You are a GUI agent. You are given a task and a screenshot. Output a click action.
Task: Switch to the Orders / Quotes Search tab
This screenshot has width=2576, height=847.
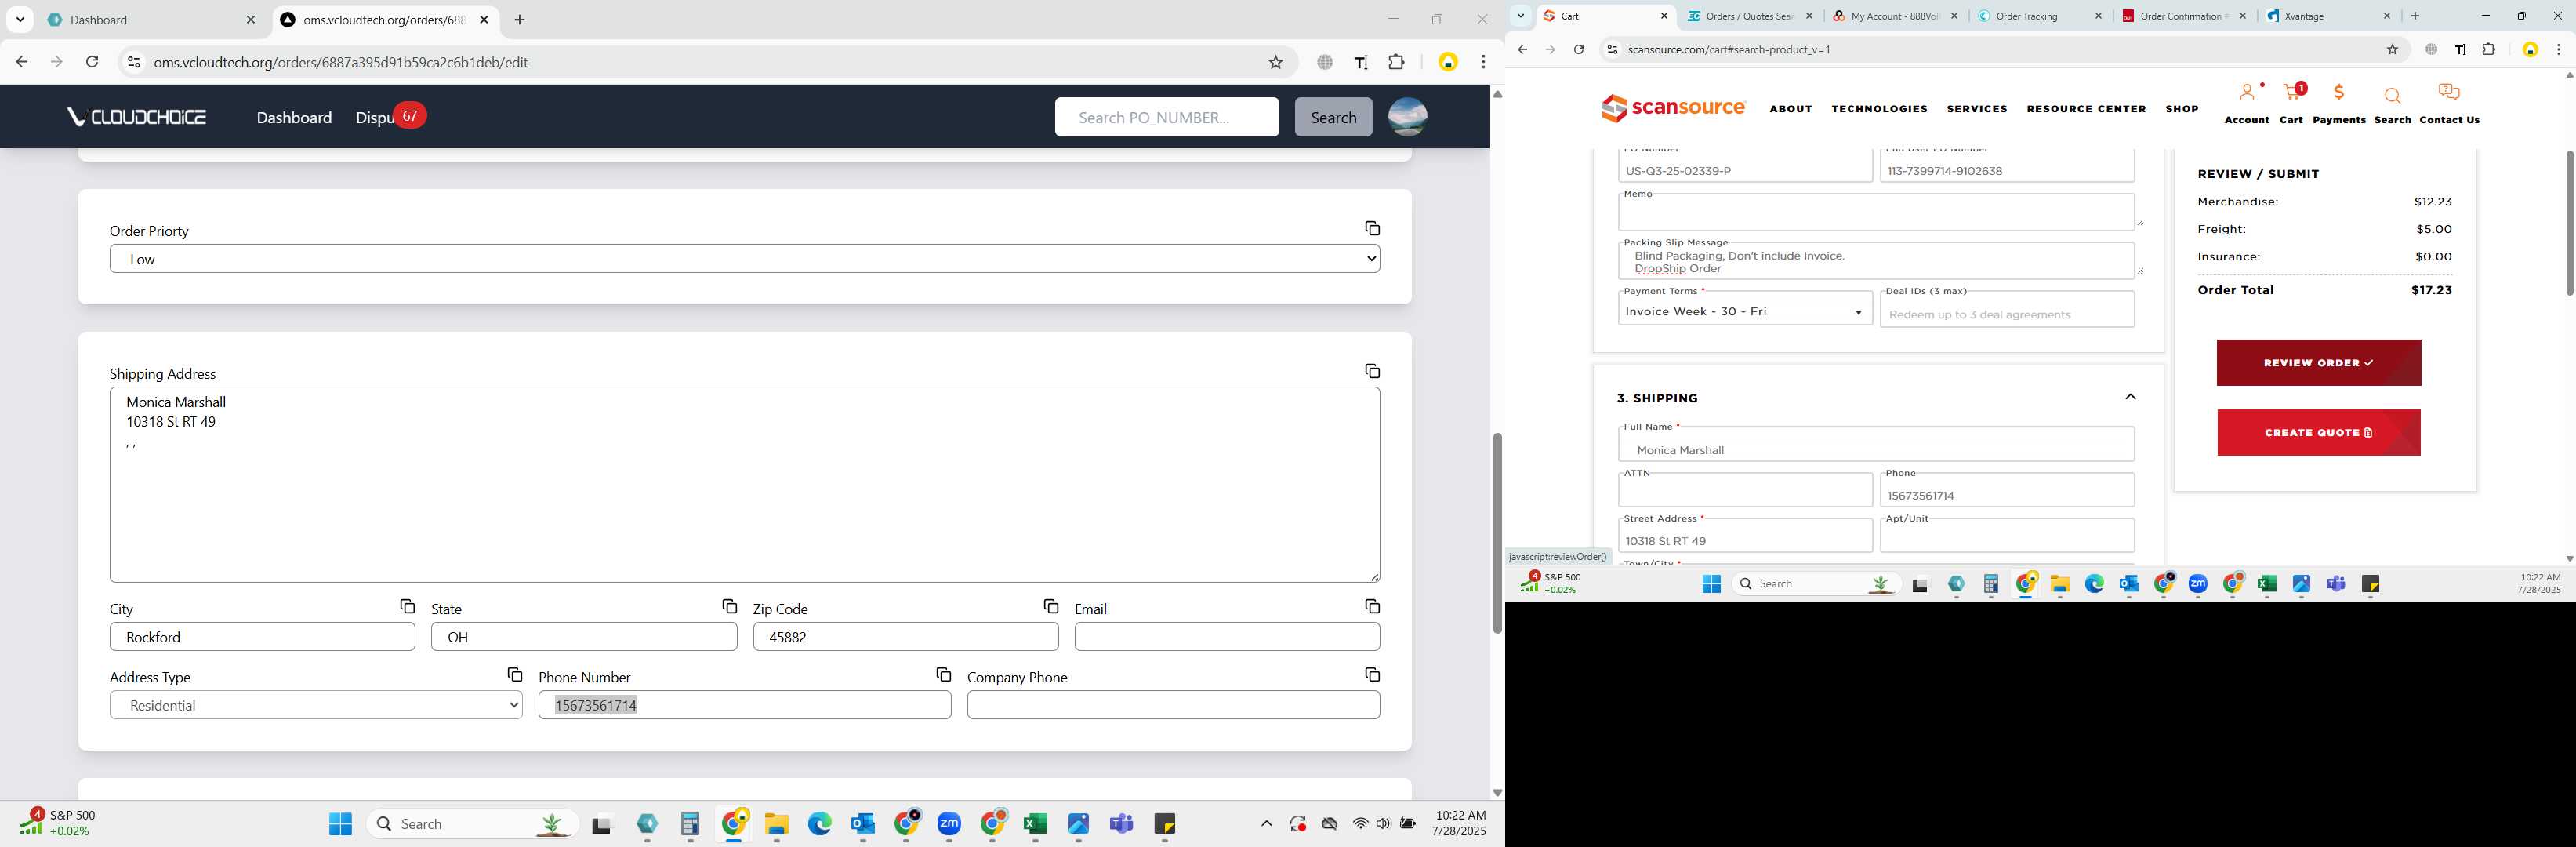pyautogui.click(x=1748, y=16)
